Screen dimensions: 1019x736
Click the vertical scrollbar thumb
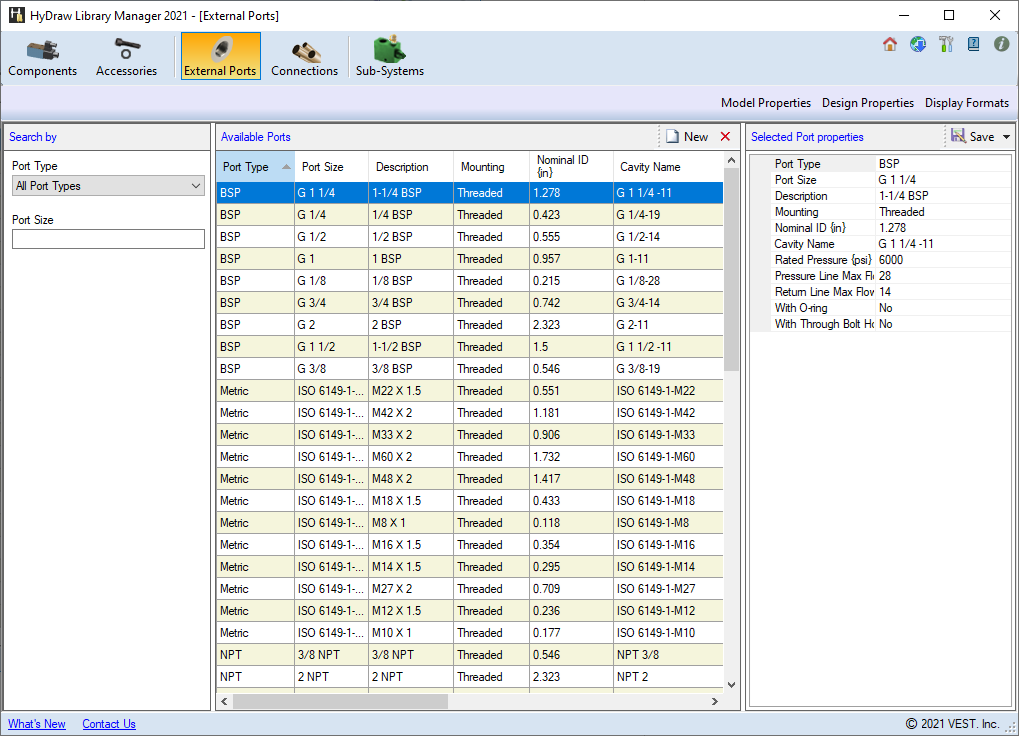tap(731, 269)
